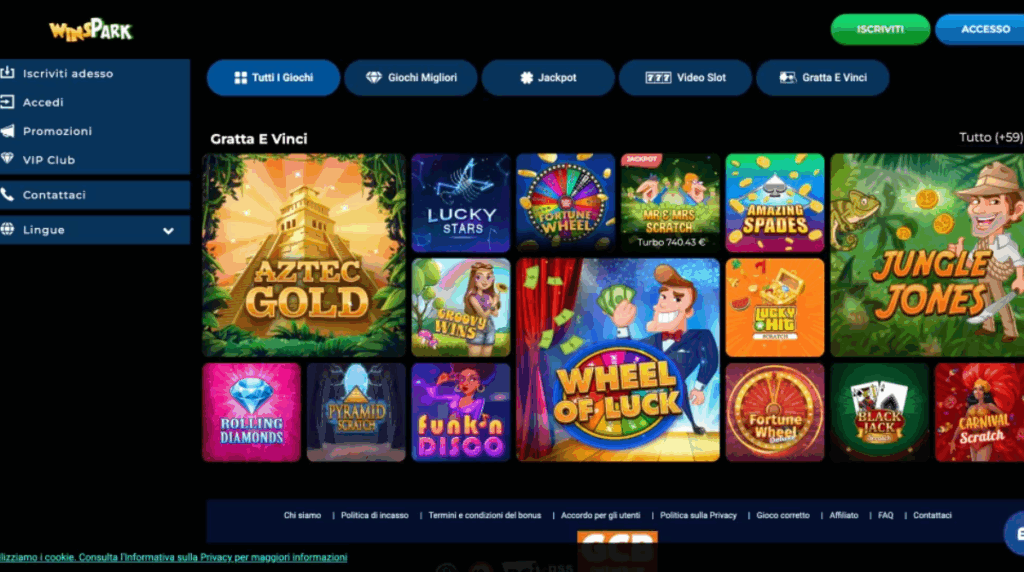Click the Iscriviti adesso sidebar icon
This screenshot has width=1024, height=572.
[7, 72]
